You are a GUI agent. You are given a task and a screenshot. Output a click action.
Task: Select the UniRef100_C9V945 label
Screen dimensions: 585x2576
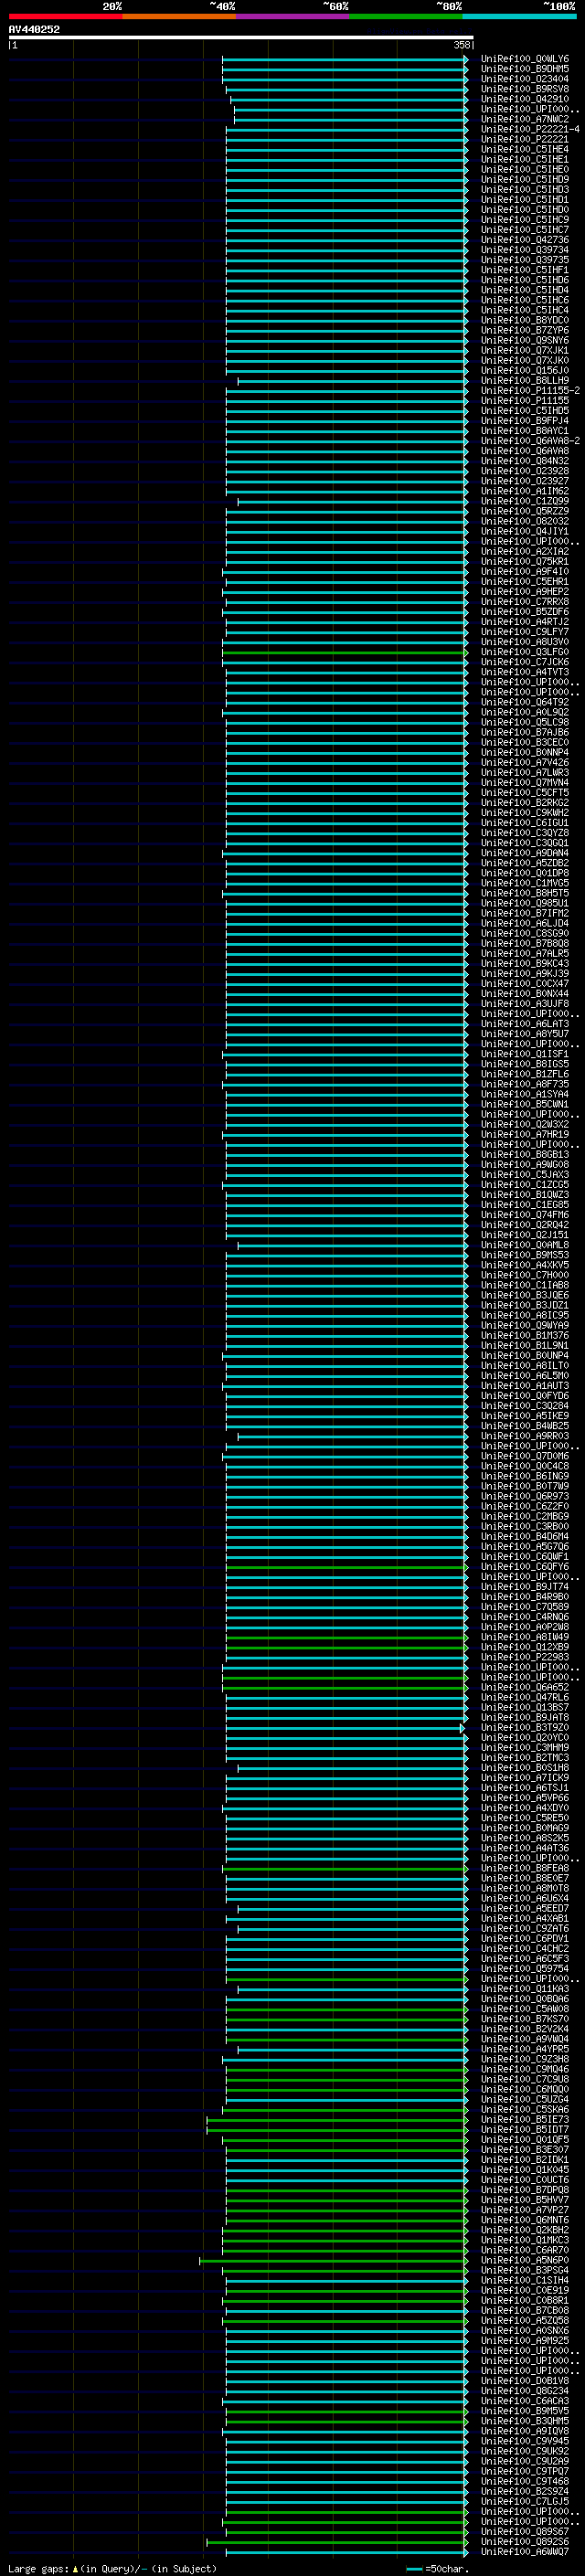[525, 2440]
